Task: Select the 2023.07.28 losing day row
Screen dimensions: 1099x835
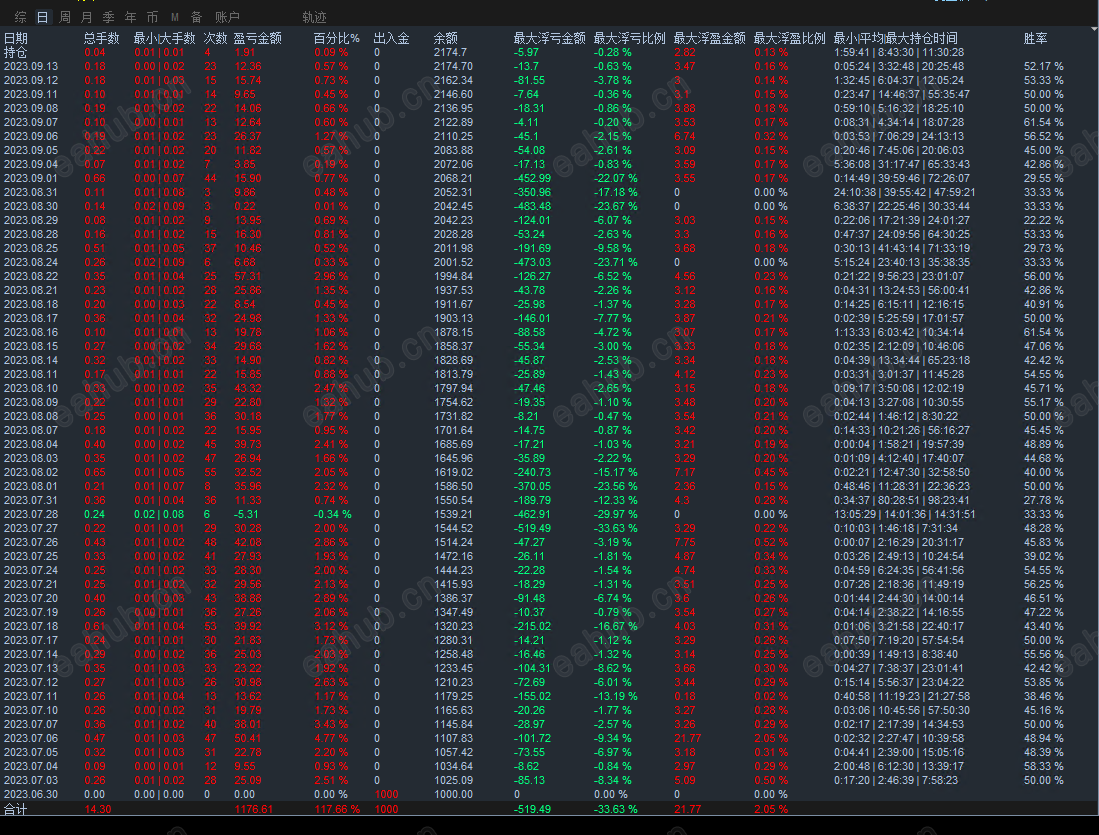Action: click(x=550, y=515)
